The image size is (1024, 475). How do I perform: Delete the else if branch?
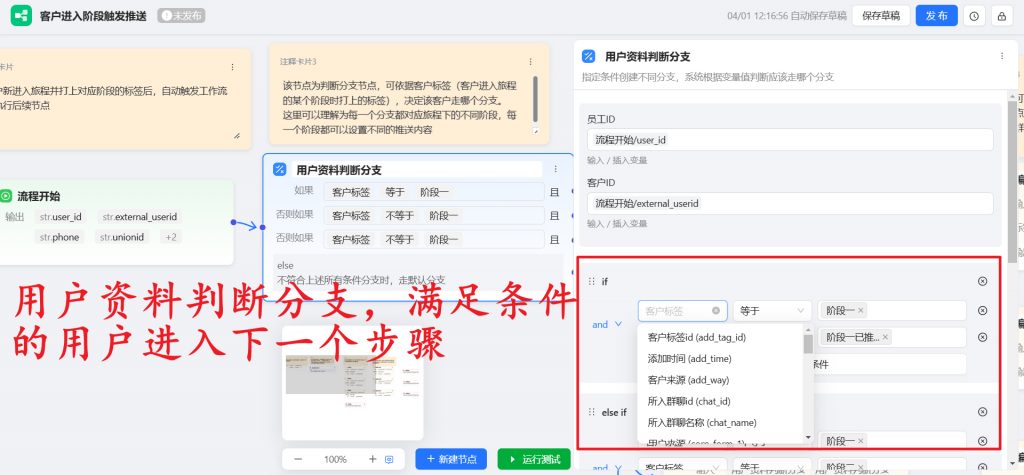pyautogui.click(x=982, y=412)
